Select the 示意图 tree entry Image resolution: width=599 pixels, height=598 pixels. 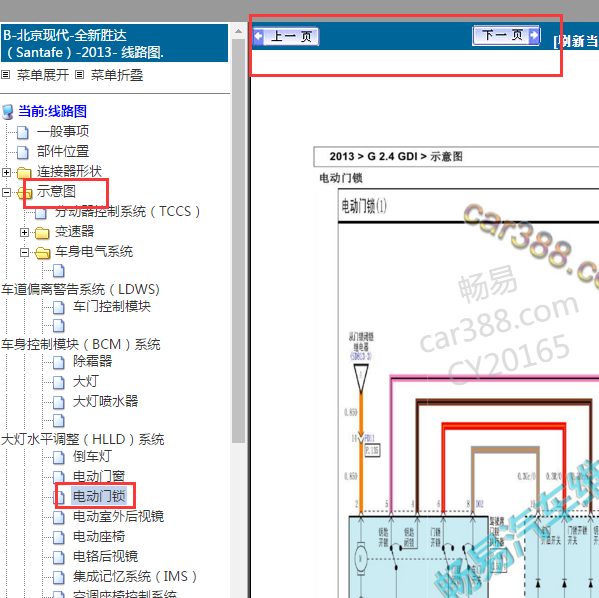[56, 191]
